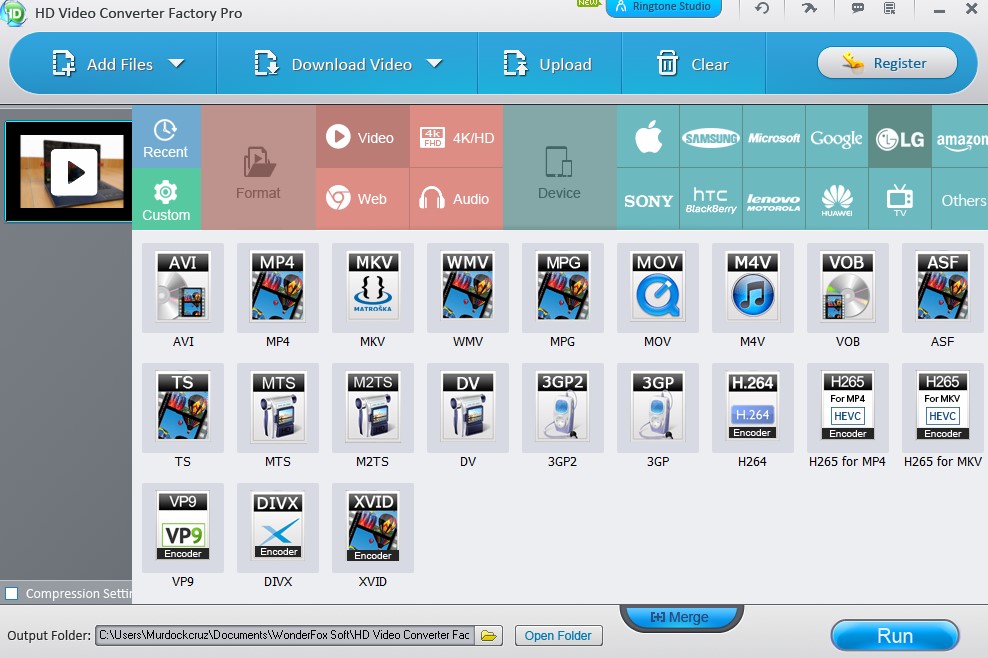Open Microsoft device profiles
Viewport: 988px width, 658px height.
click(x=774, y=137)
